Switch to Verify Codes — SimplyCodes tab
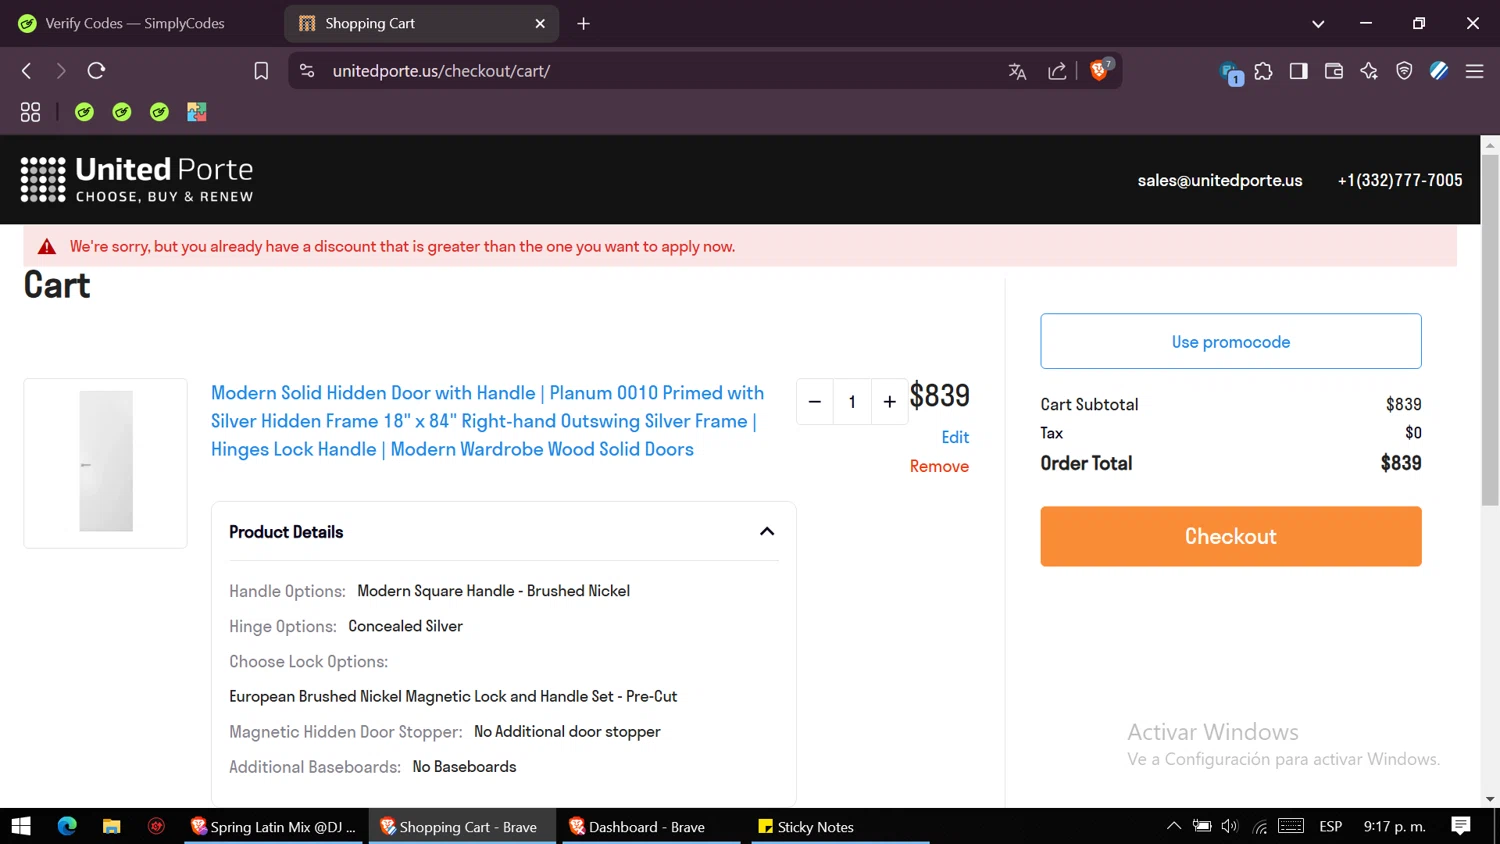 (135, 23)
